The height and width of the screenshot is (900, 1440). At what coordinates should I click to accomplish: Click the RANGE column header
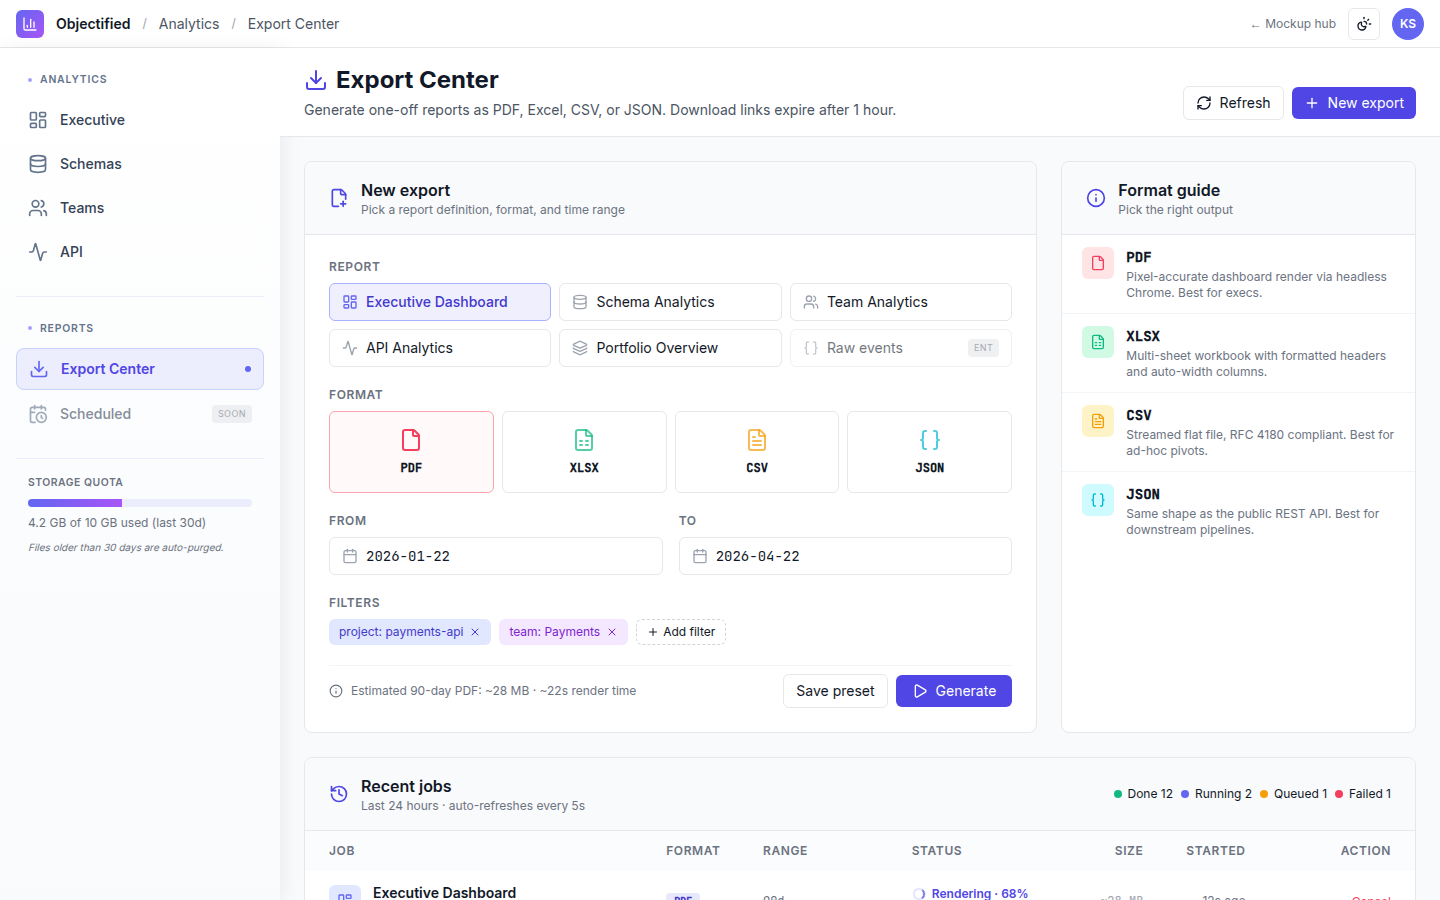coord(785,851)
